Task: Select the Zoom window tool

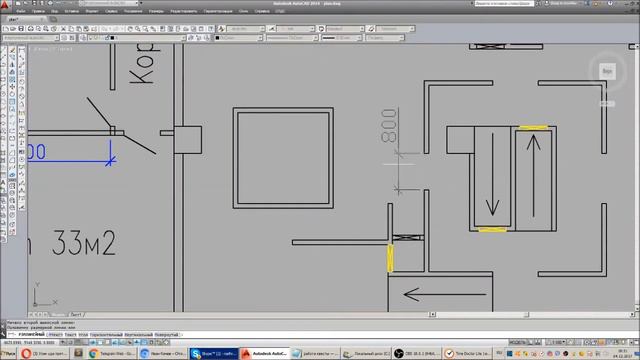Action: coord(146,29)
